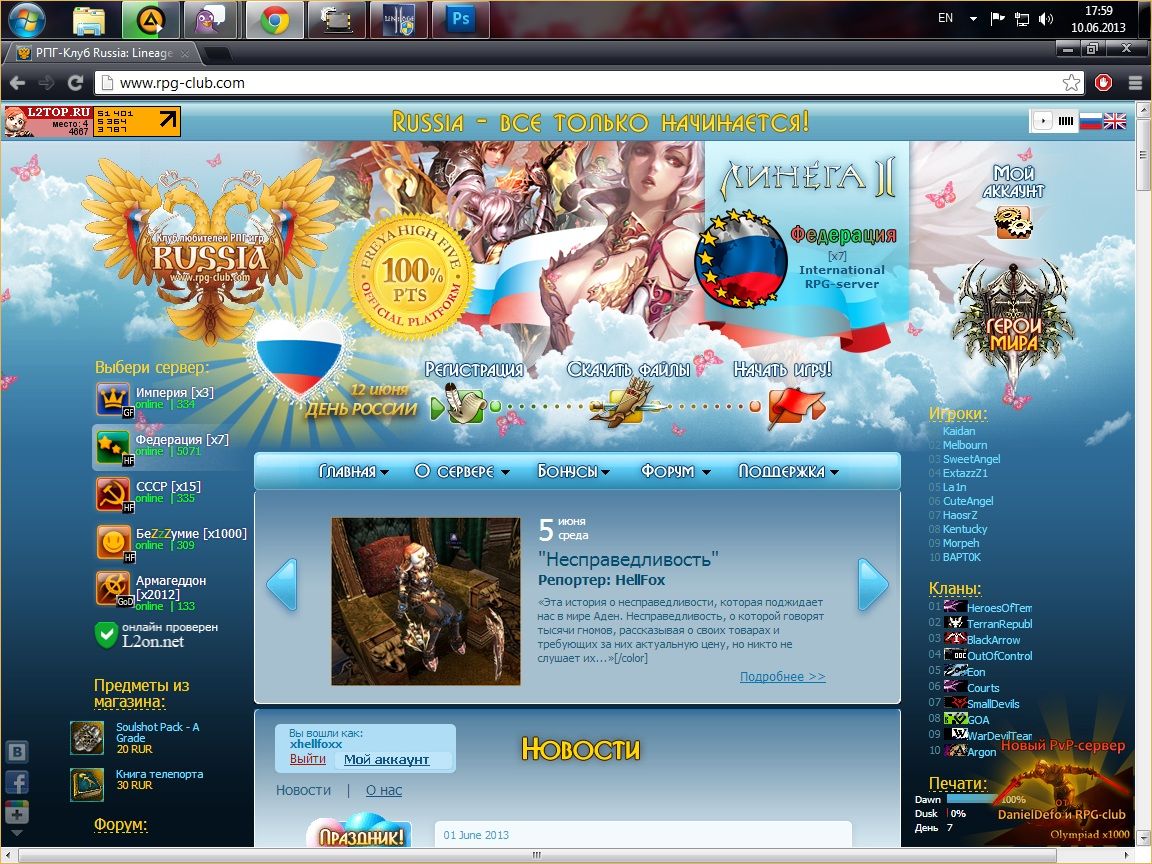
Task: Click the Книга телепорта item icon
Action: pos(87,785)
